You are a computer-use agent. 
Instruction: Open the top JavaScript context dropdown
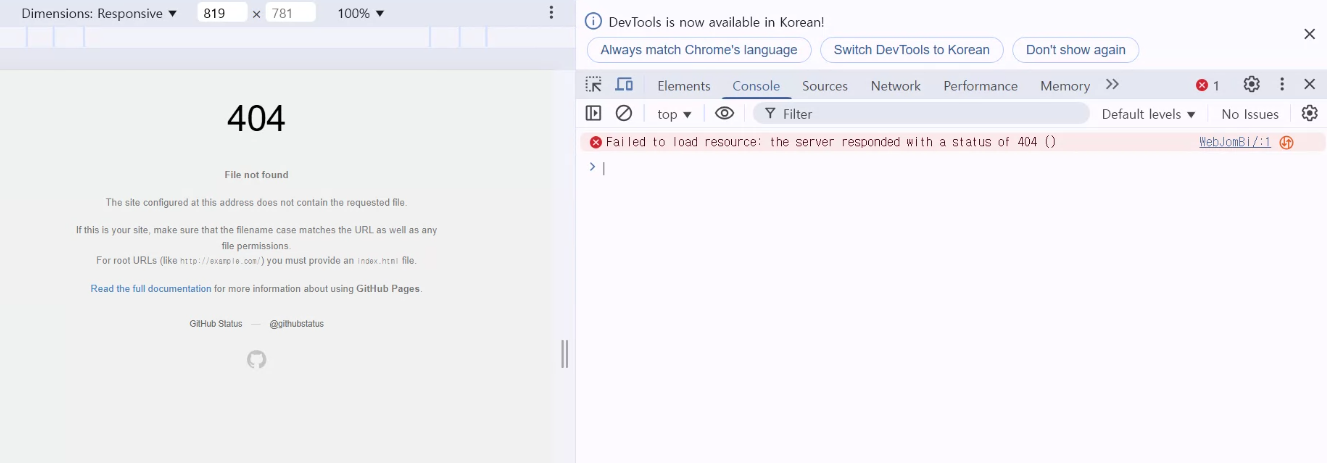click(674, 114)
